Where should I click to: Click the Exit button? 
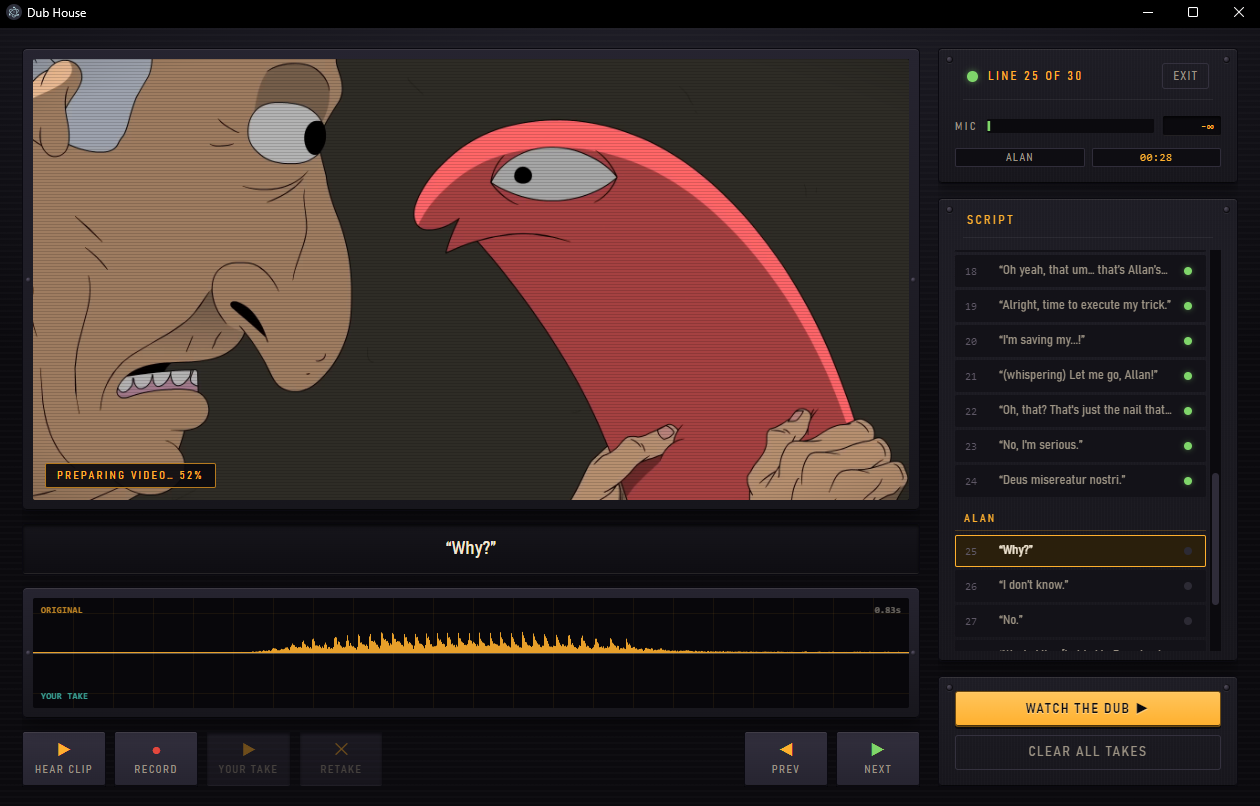1186,76
